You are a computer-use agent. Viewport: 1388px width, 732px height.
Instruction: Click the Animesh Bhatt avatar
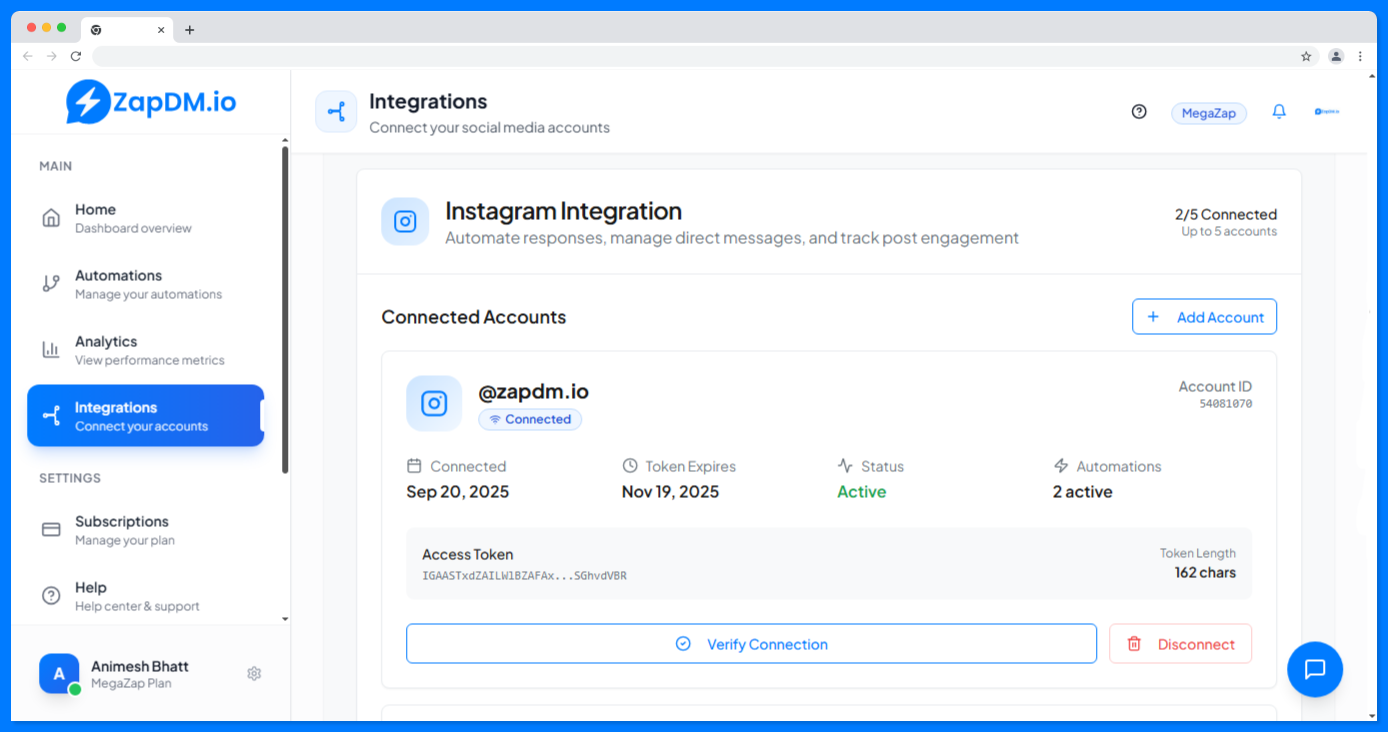coord(59,674)
